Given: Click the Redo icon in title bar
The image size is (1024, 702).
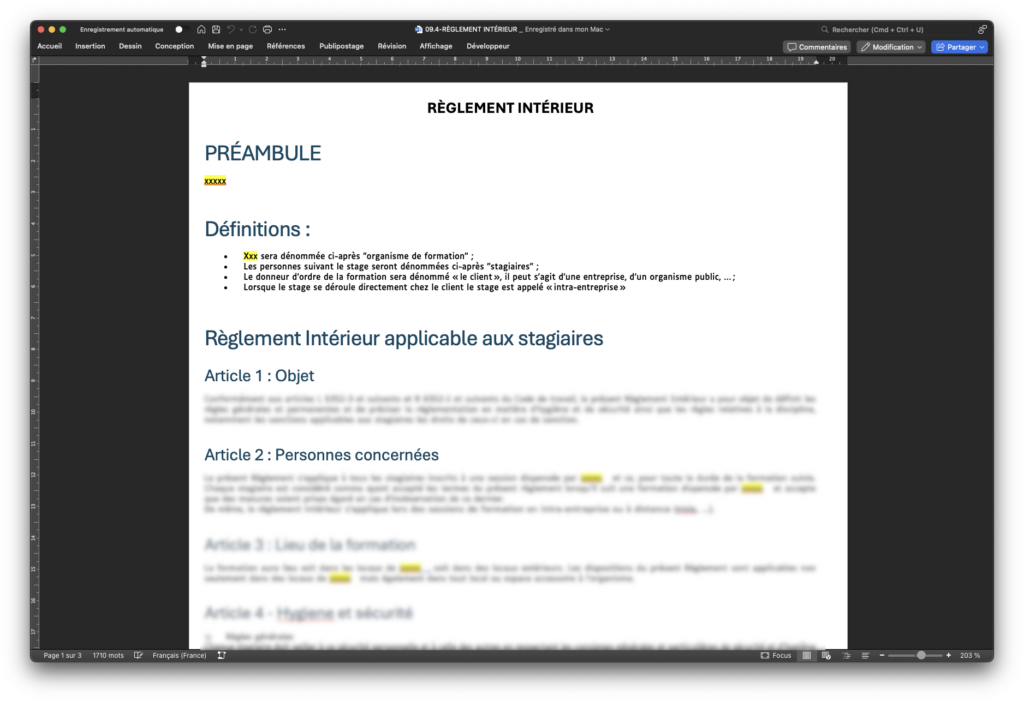Looking at the screenshot, I should pyautogui.click(x=252, y=30).
